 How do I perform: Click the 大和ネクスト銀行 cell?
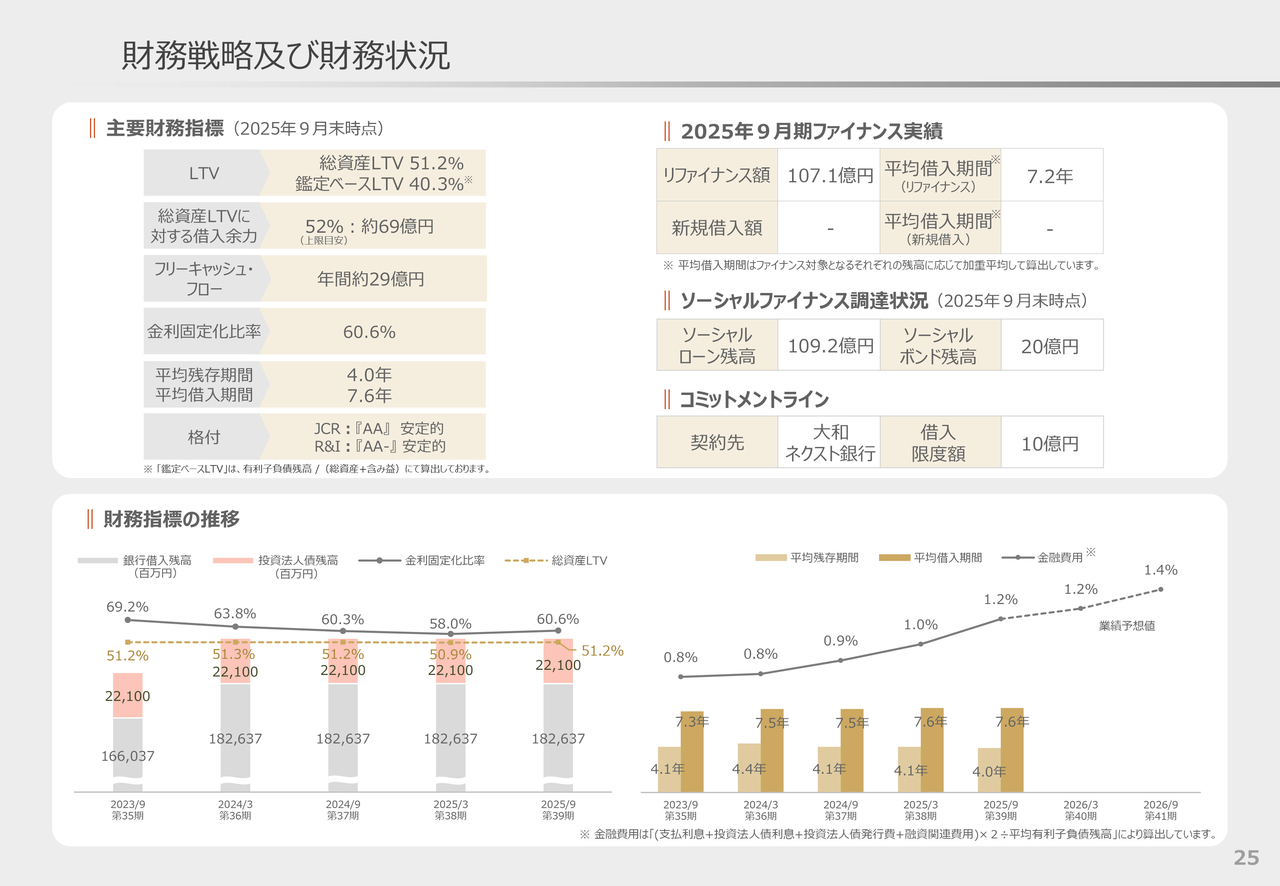click(x=829, y=443)
